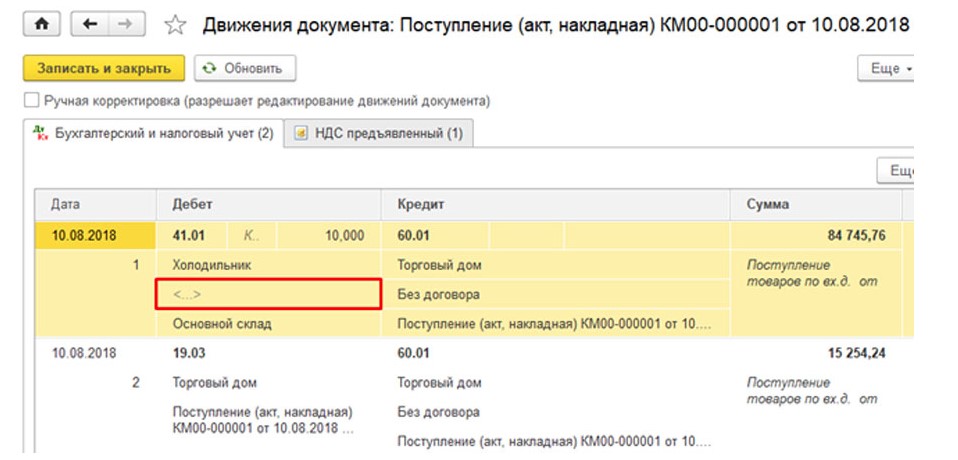Go forward with the right arrow

pos(125,23)
